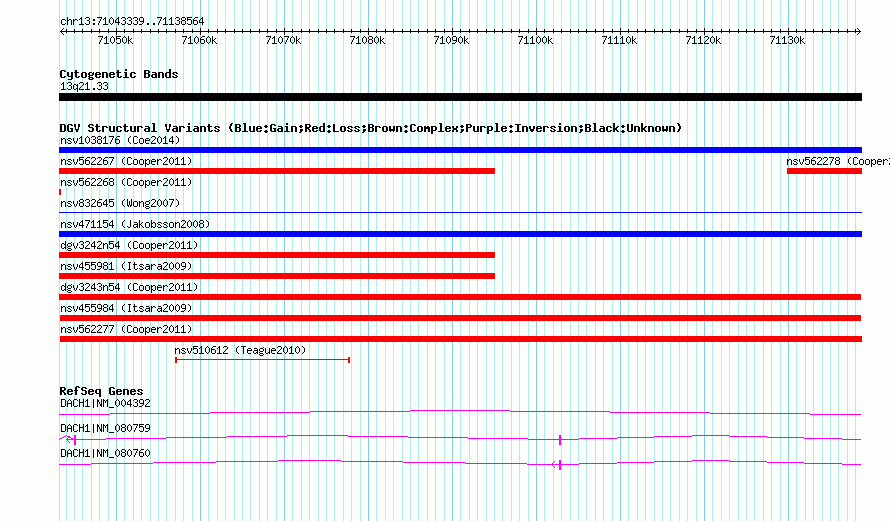The height and width of the screenshot is (521, 890).
Task: Click the full-width red bar under dgv3243n54
Action: (x=460, y=297)
